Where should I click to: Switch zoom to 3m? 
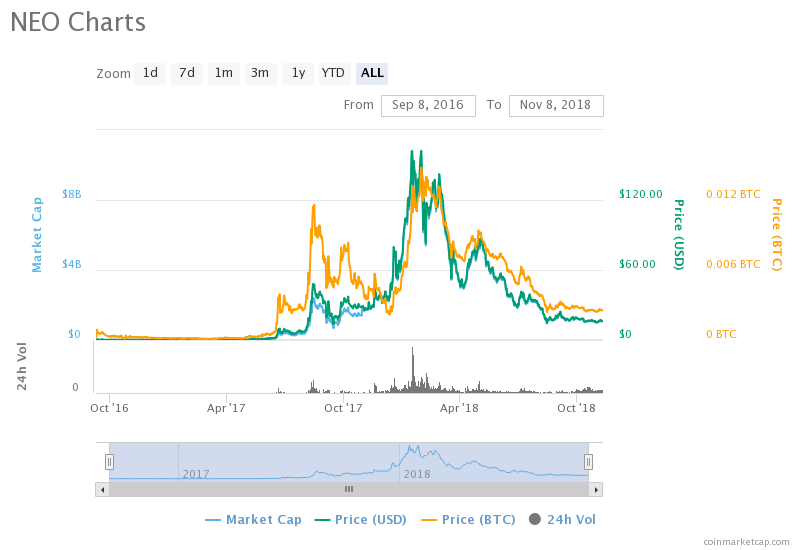[x=260, y=73]
